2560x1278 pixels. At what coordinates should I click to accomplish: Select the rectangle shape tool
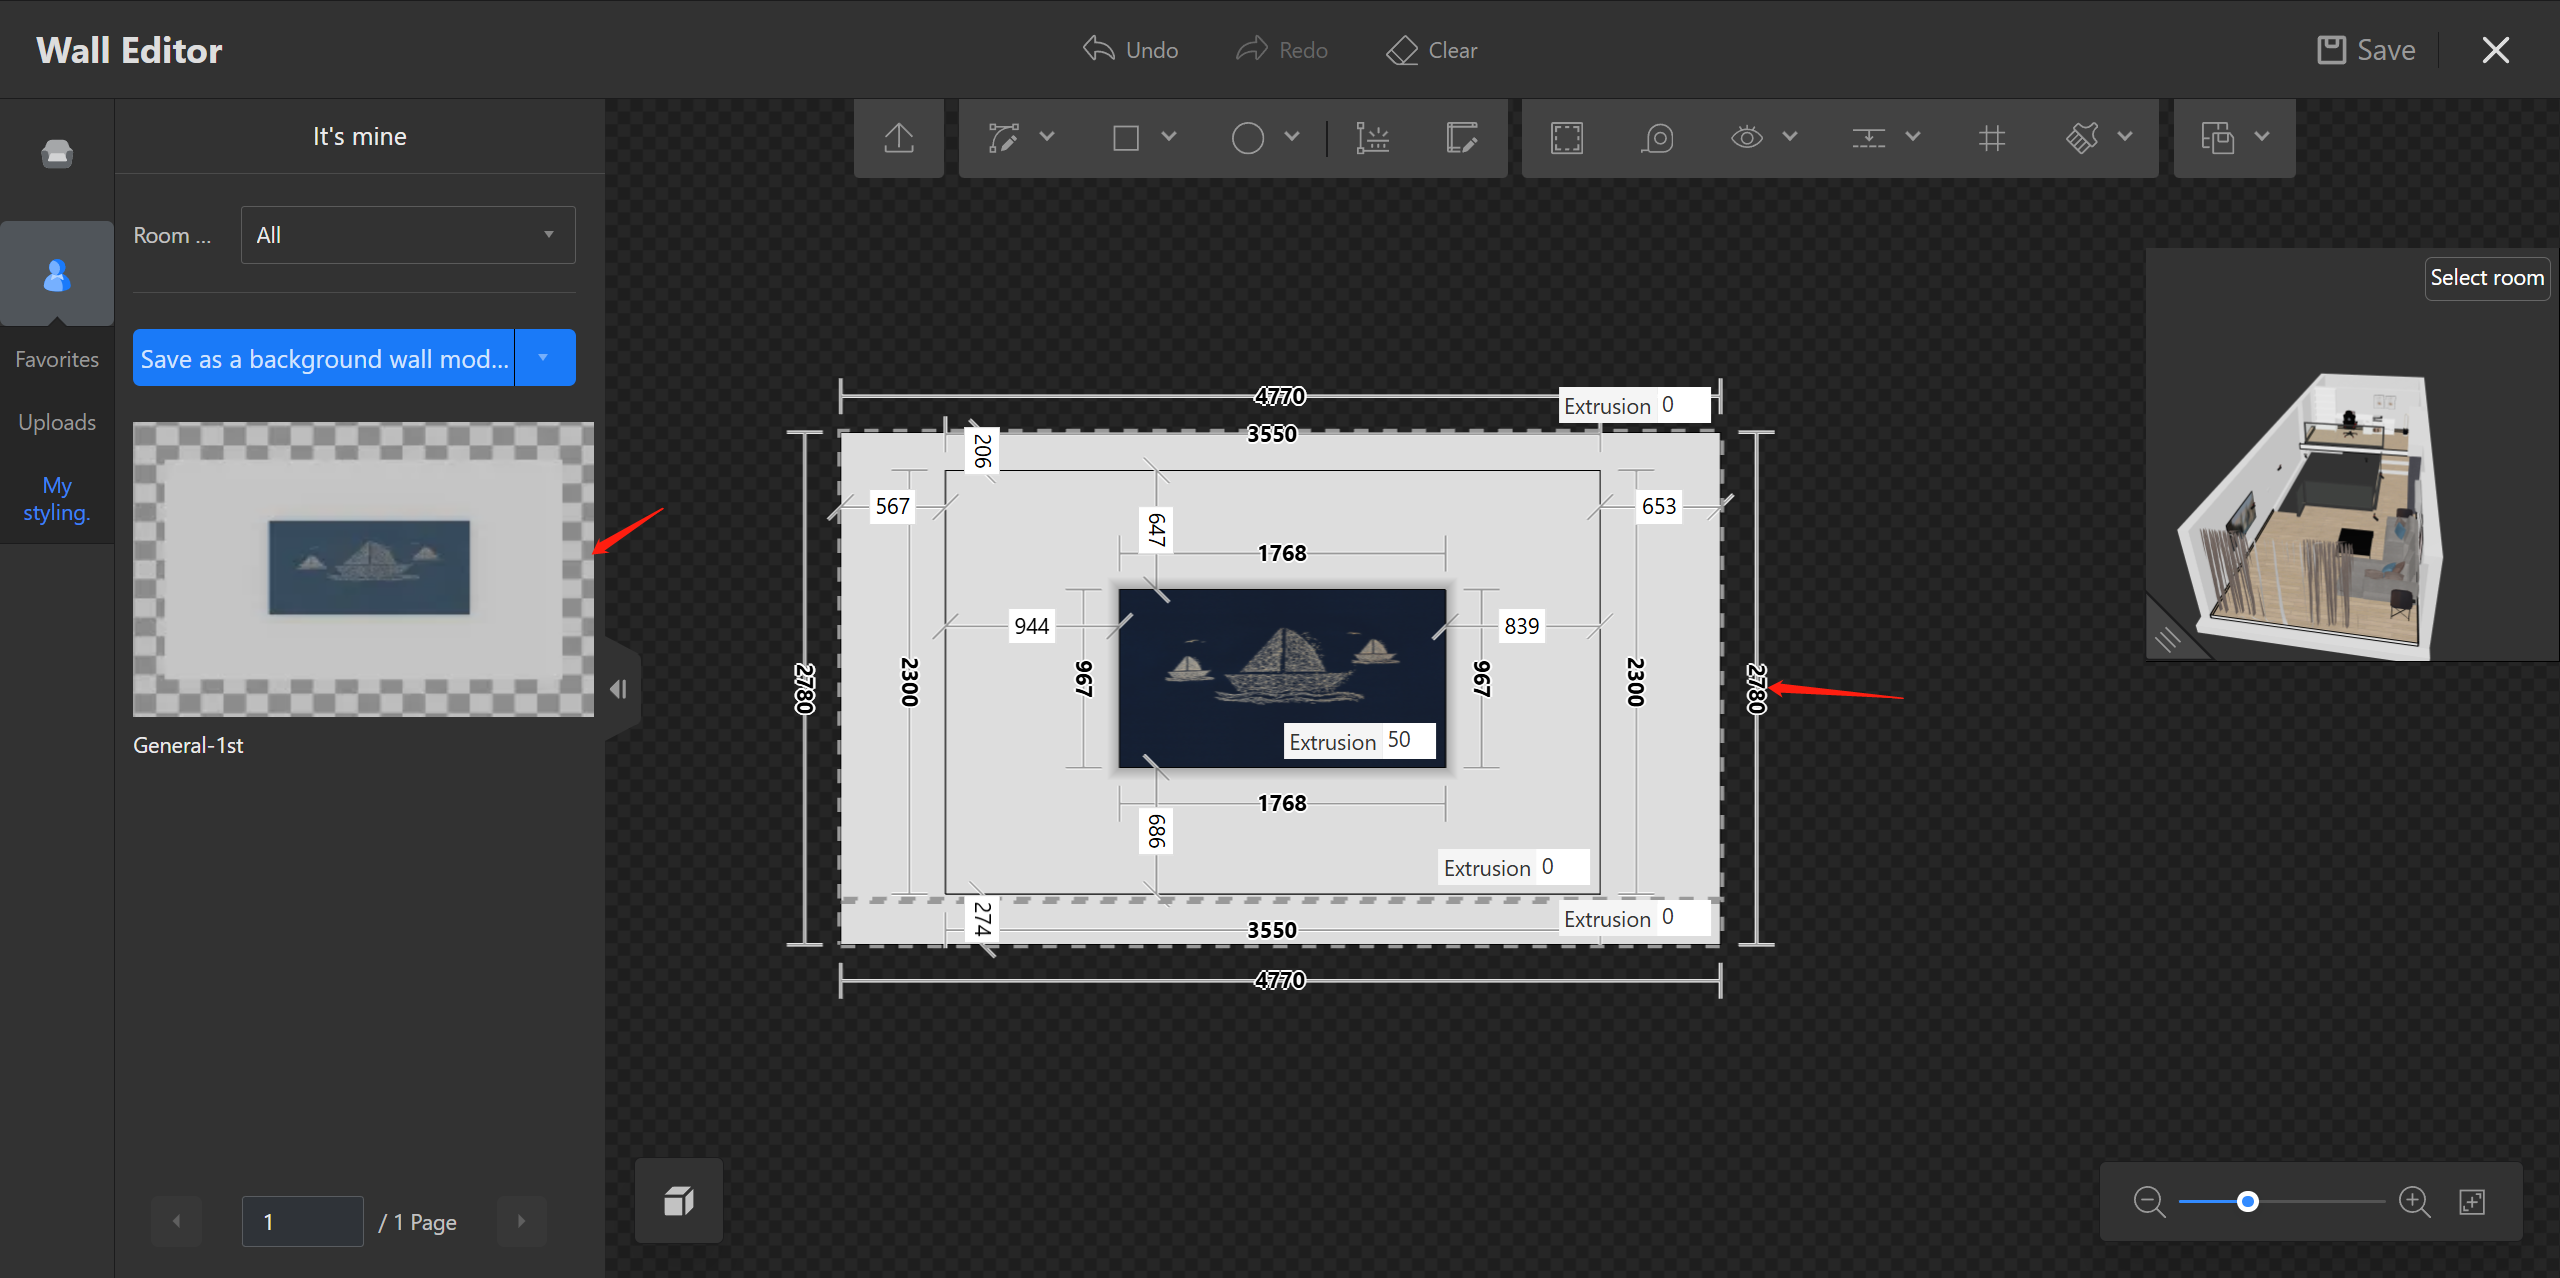(x=1126, y=138)
